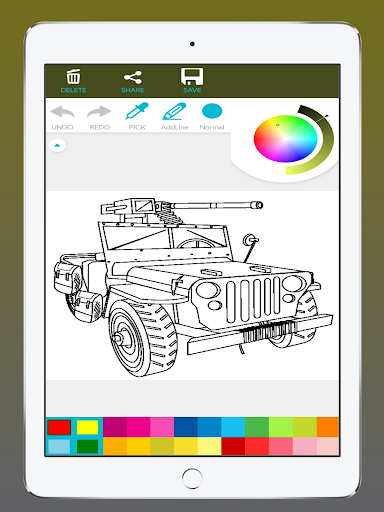Choose the purple-magenta palette color
Image resolution: width=384 pixels, height=512 pixels.
[115, 427]
